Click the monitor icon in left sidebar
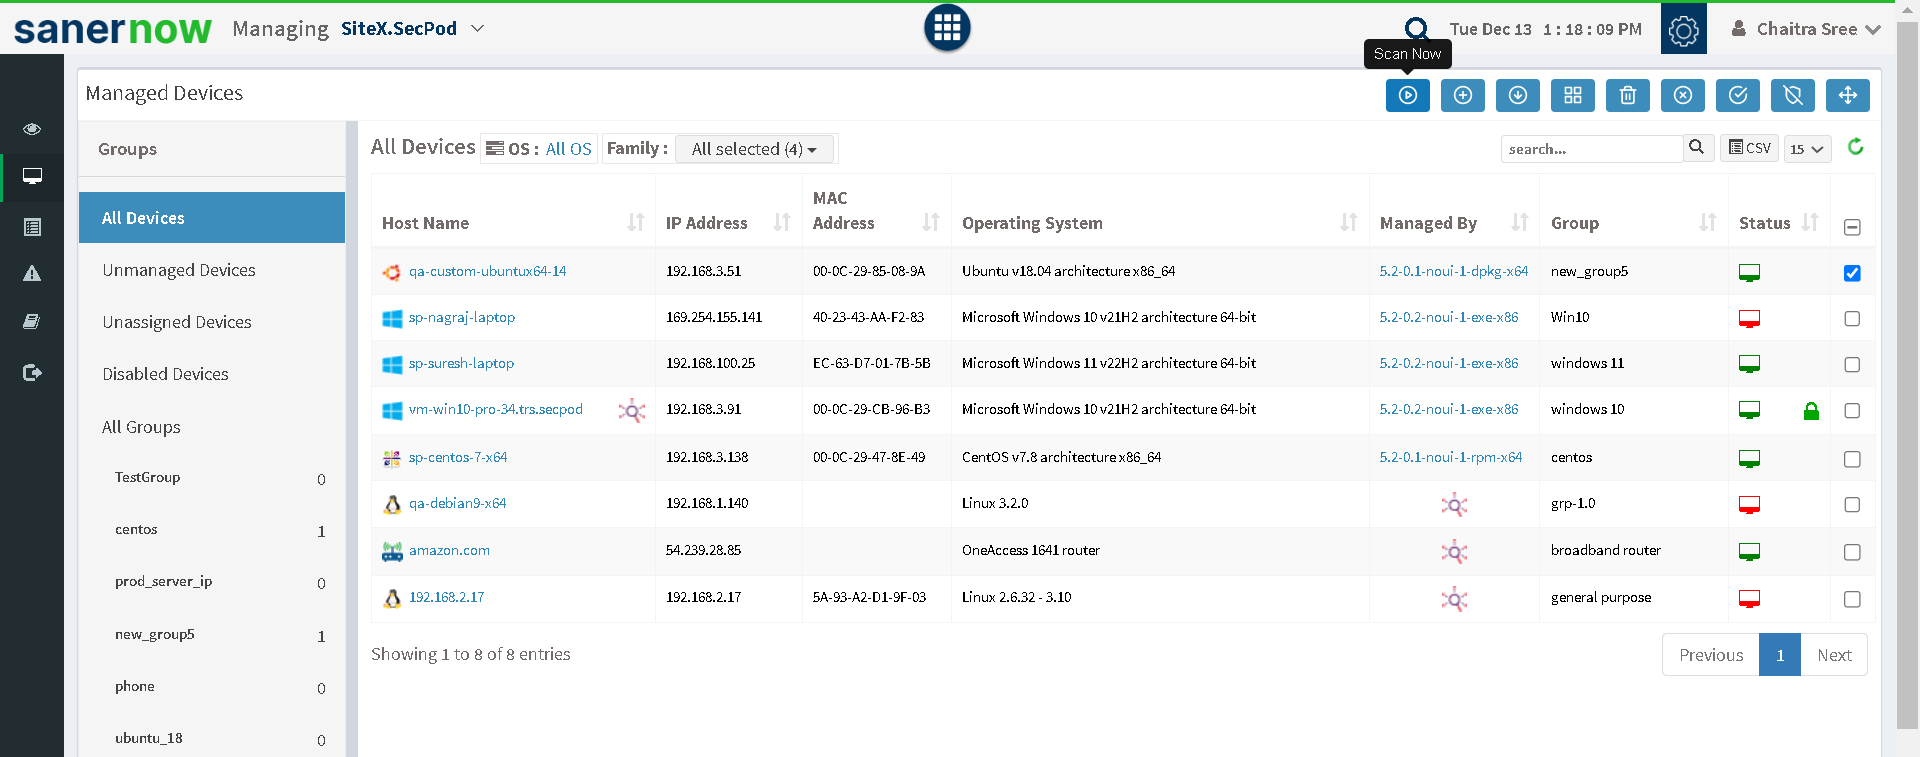Screen dimensions: 1920x757 (32, 177)
